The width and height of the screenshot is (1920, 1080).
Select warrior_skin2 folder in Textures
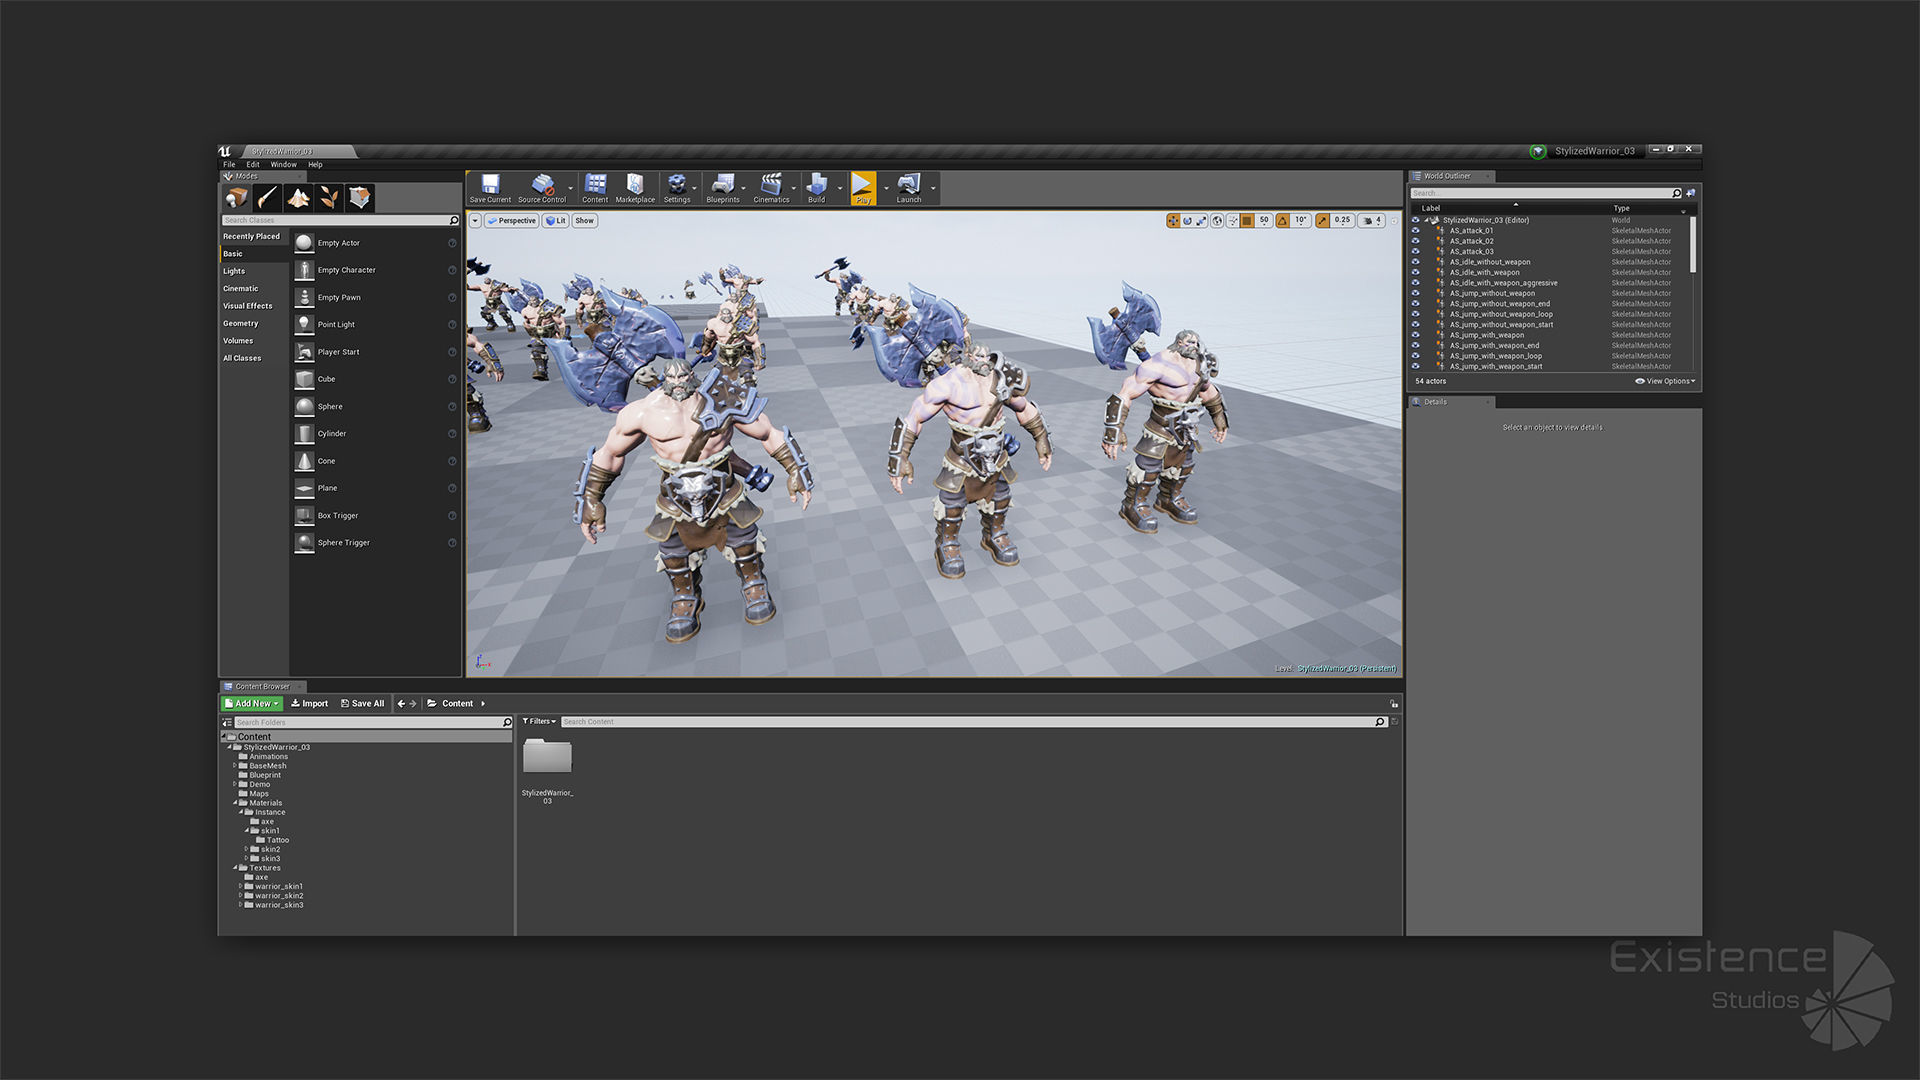273,896
